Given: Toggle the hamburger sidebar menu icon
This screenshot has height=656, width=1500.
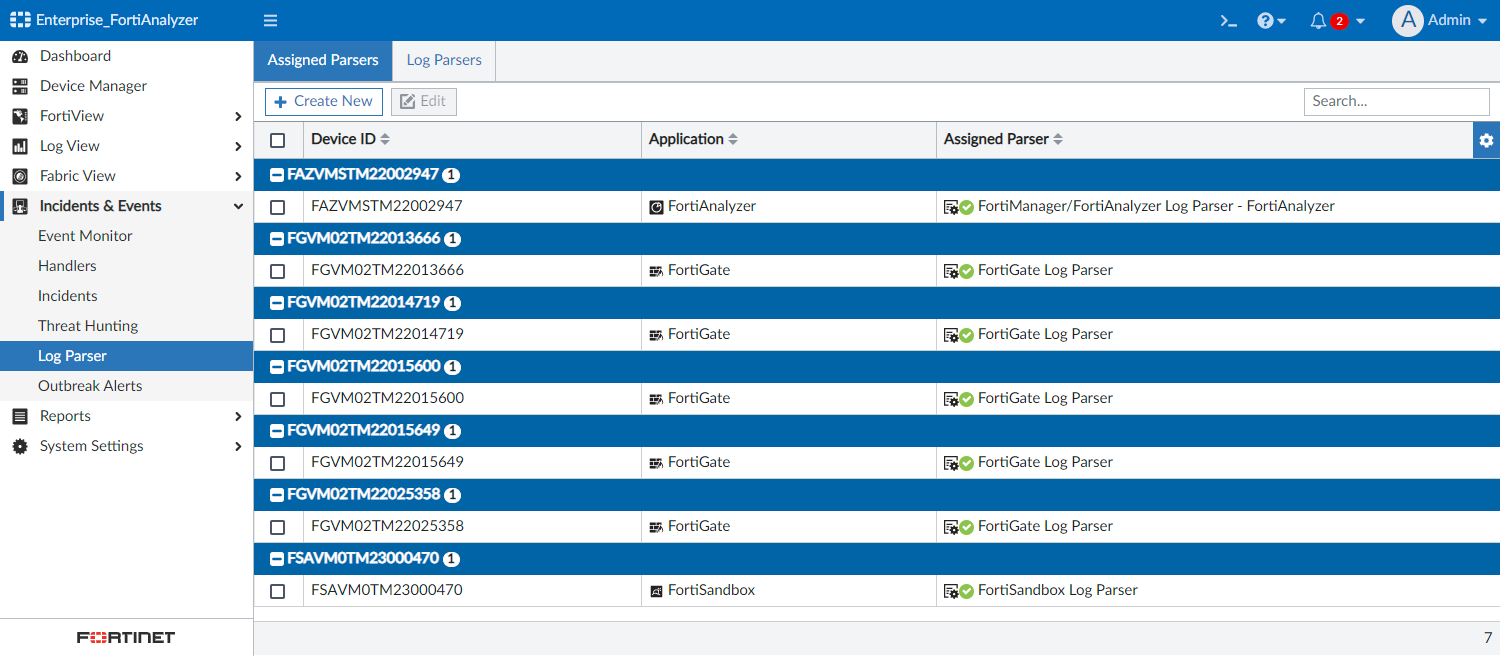Looking at the screenshot, I should (270, 21).
